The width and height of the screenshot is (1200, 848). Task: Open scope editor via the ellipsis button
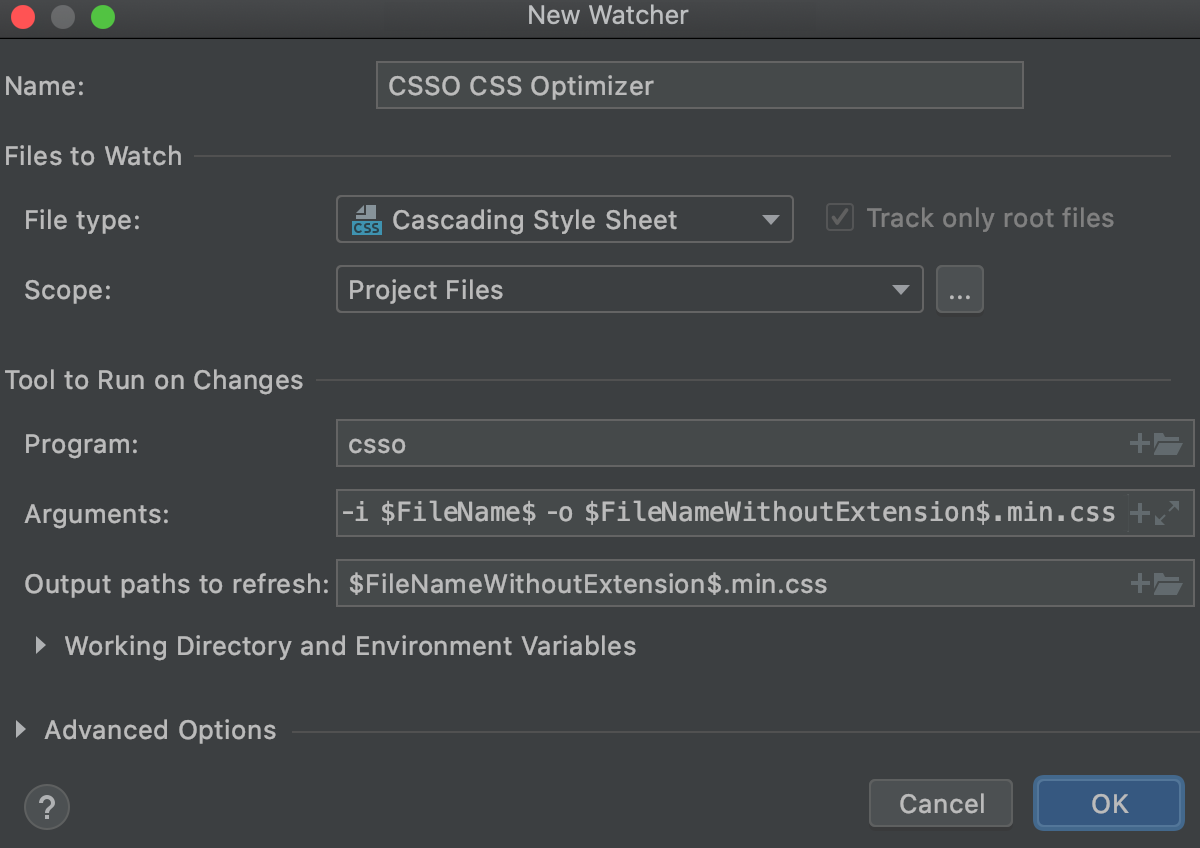point(959,289)
